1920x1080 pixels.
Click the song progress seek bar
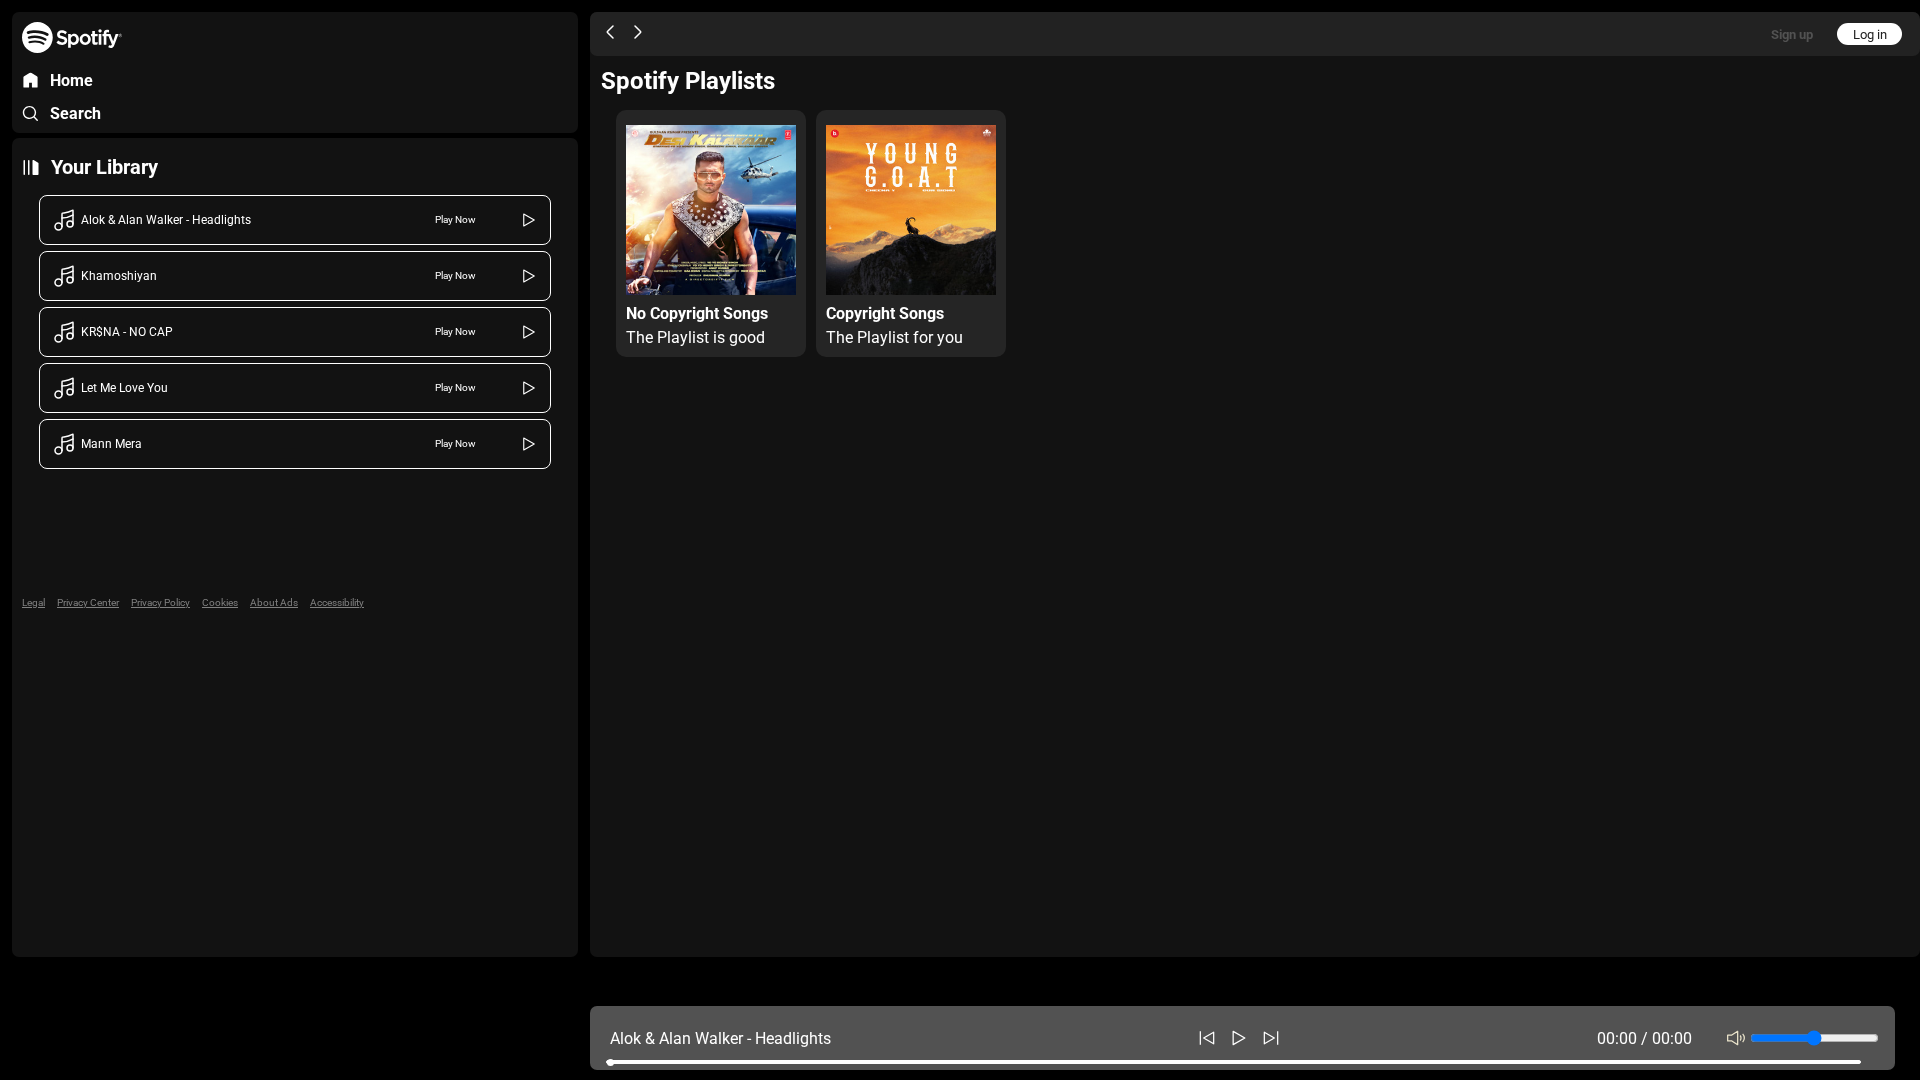(1234, 1062)
